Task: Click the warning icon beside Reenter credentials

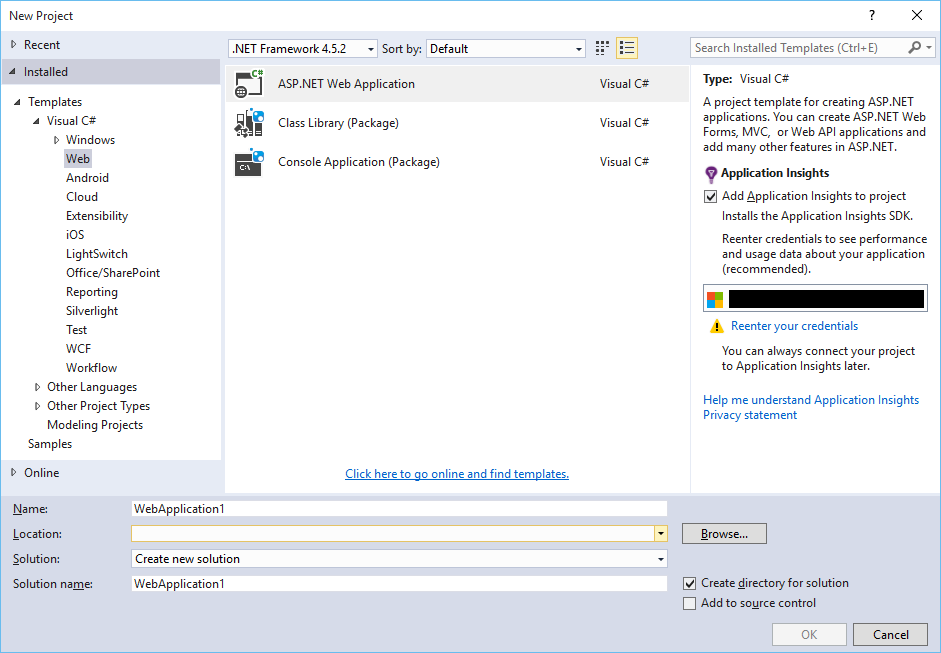Action: [x=717, y=326]
